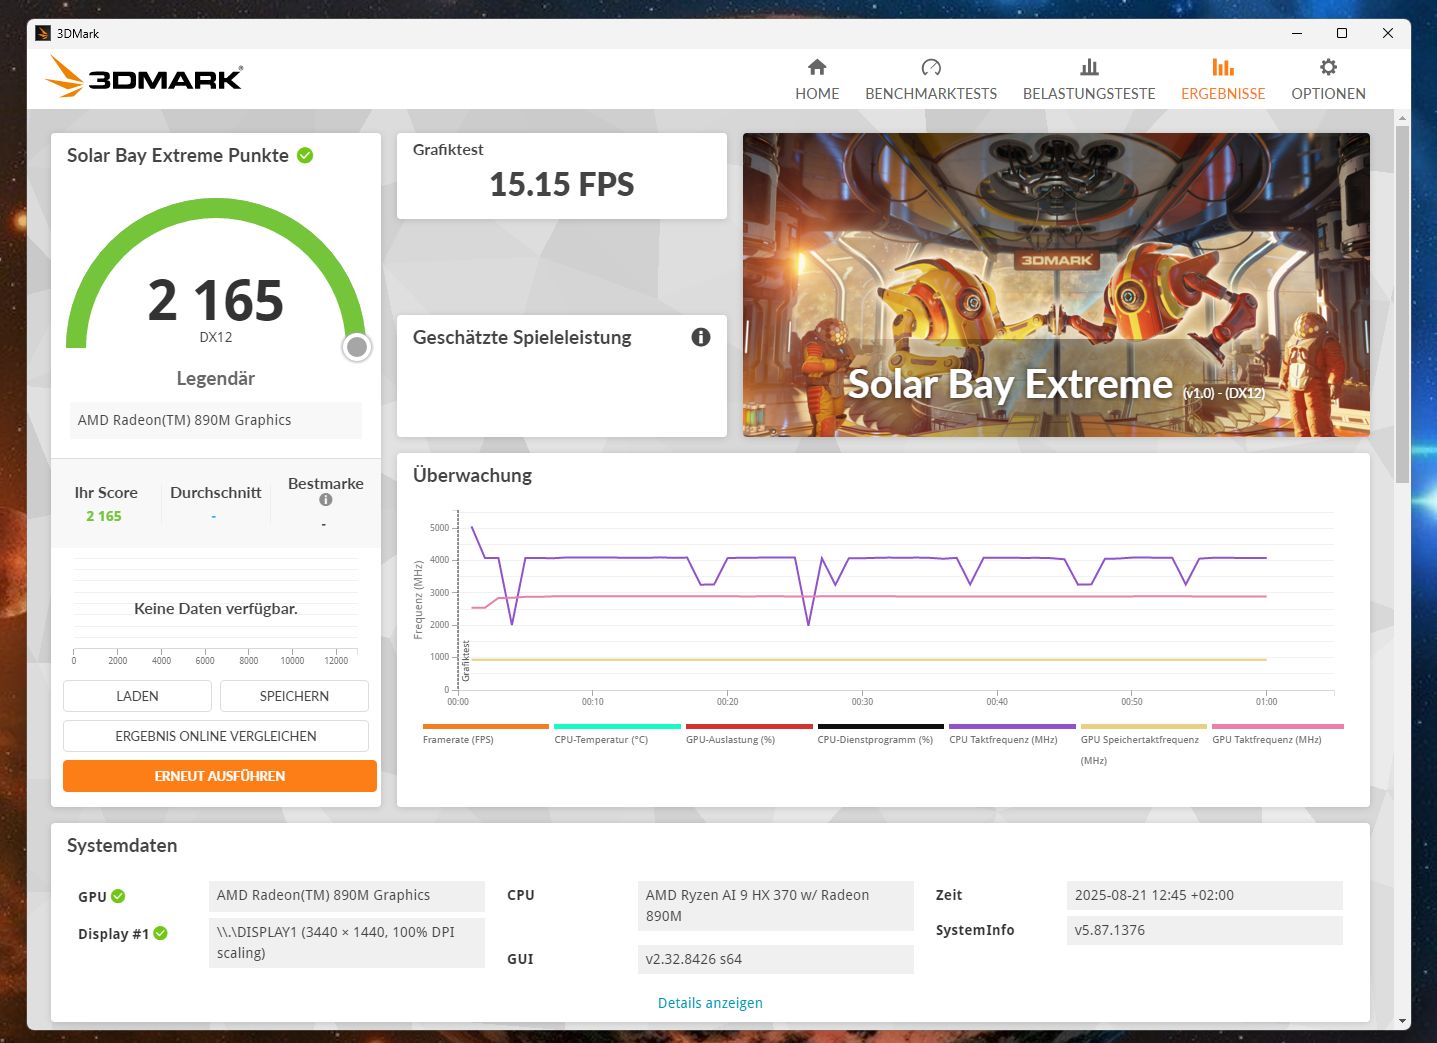The height and width of the screenshot is (1043, 1437).
Task: Click green checkmark beside Solar Bay Extreme Punkte
Action: 305,155
